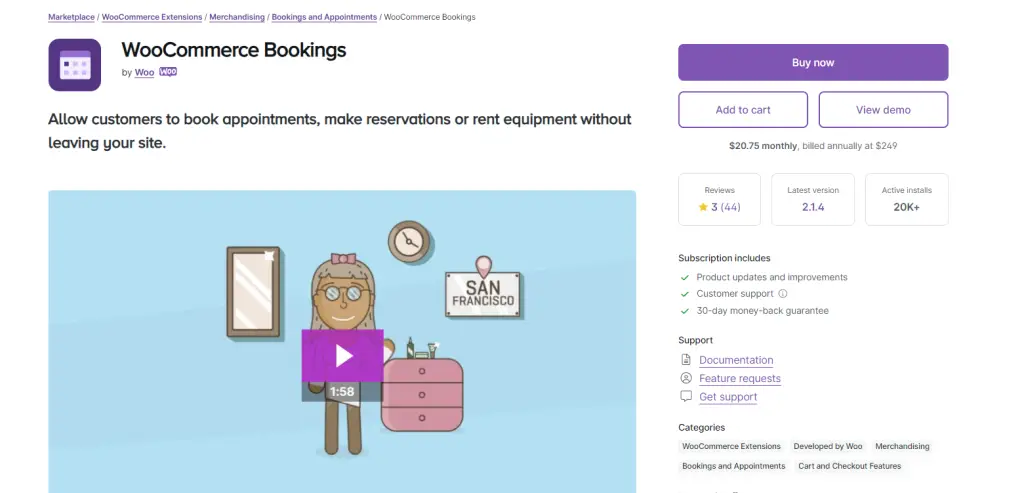
Task: Click the Feature requests person icon
Action: pos(686,378)
